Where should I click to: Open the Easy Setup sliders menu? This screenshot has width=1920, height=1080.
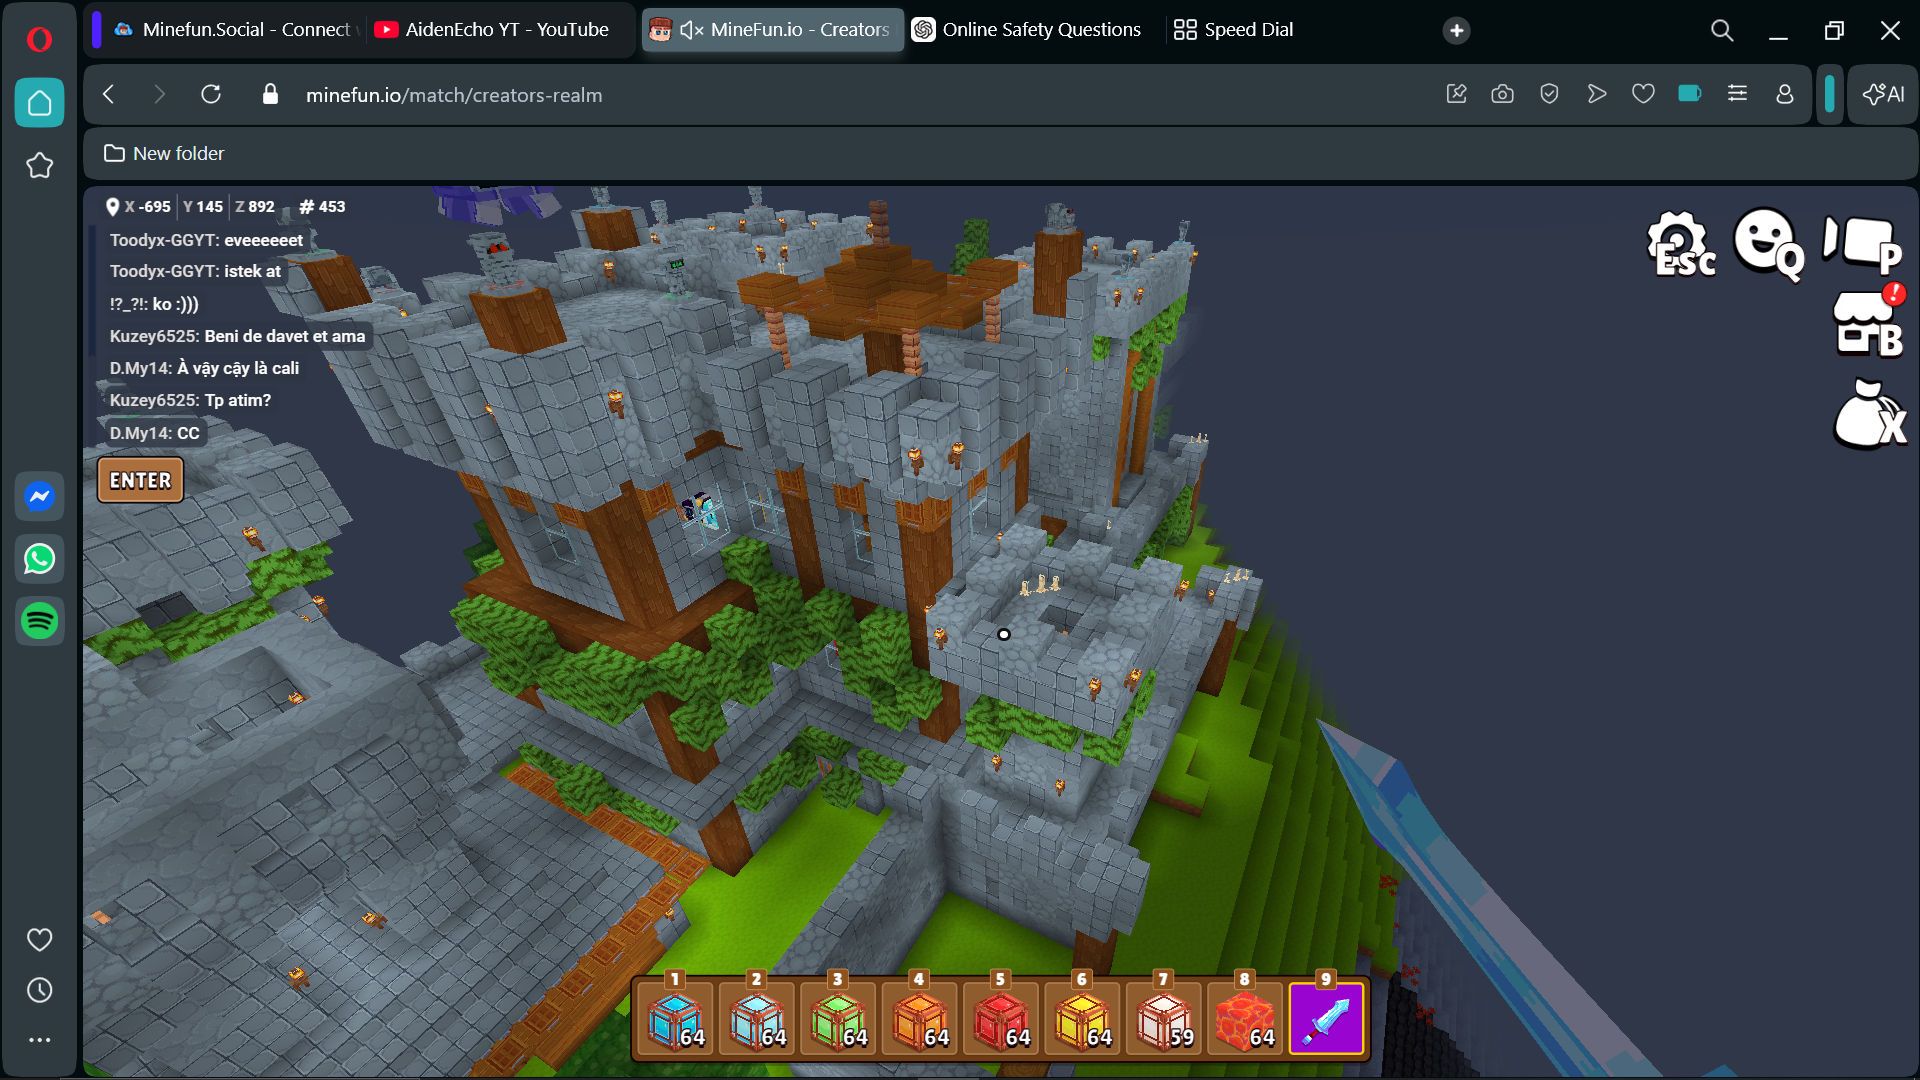(x=1737, y=94)
